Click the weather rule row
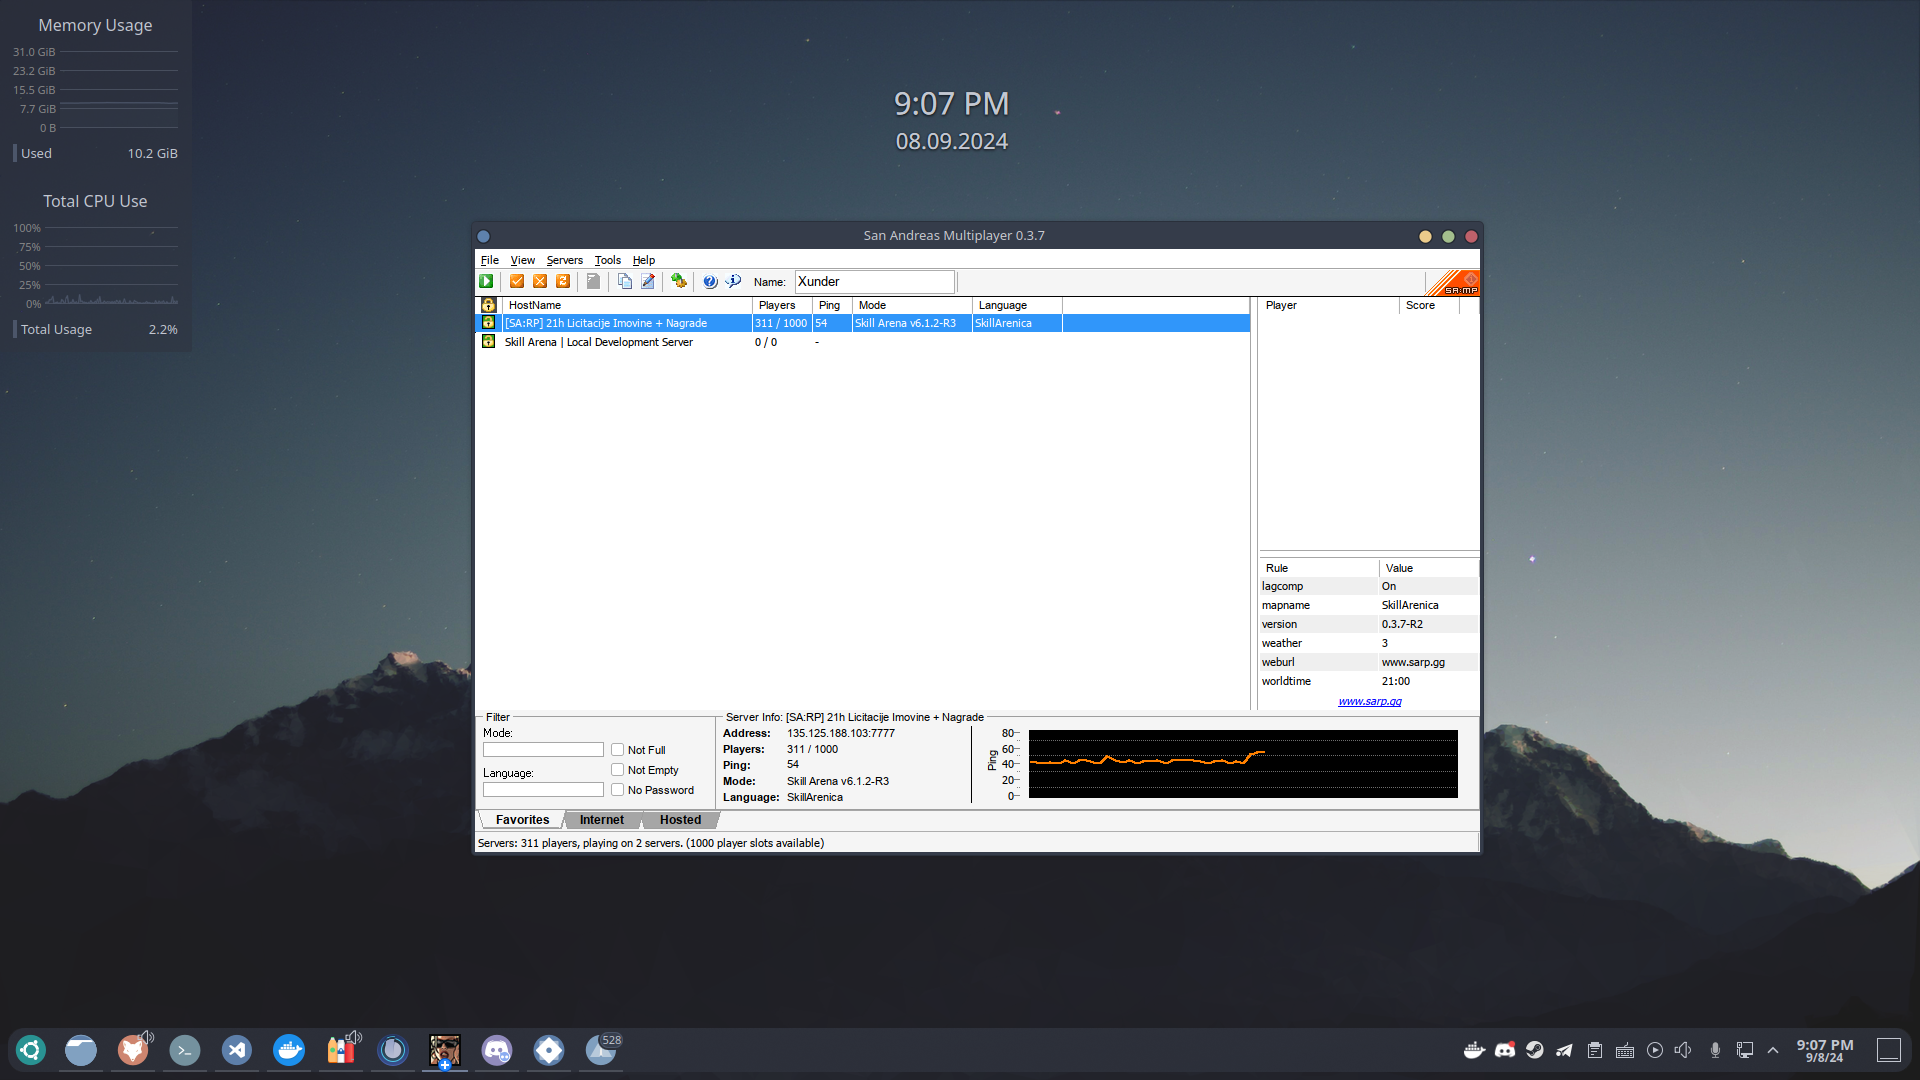 tap(1368, 644)
